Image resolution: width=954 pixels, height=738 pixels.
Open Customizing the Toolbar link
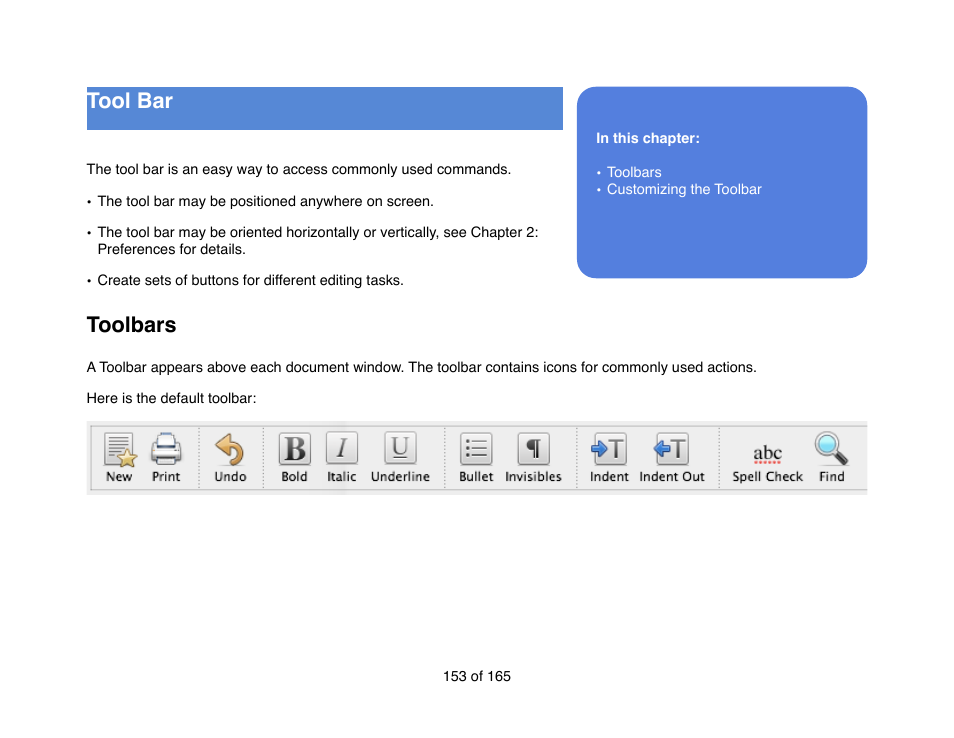[x=684, y=189]
